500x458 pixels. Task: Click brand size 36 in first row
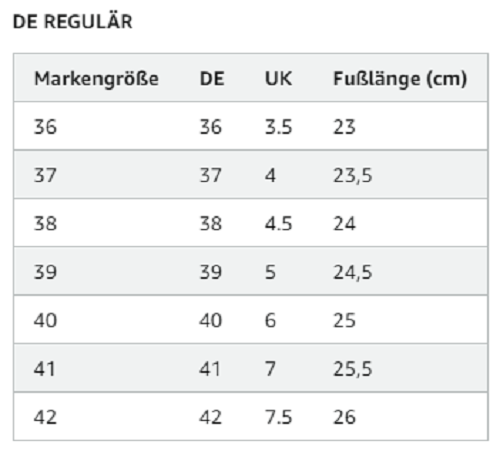(45, 127)
